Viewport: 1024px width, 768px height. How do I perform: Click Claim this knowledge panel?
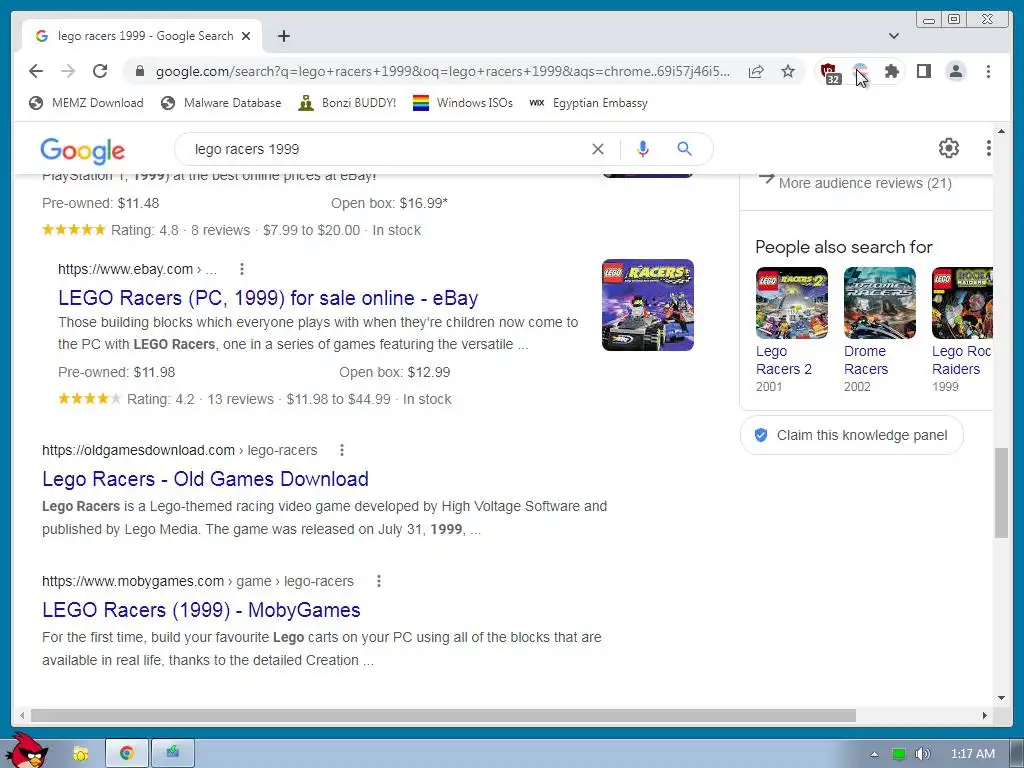pos(852,435)
